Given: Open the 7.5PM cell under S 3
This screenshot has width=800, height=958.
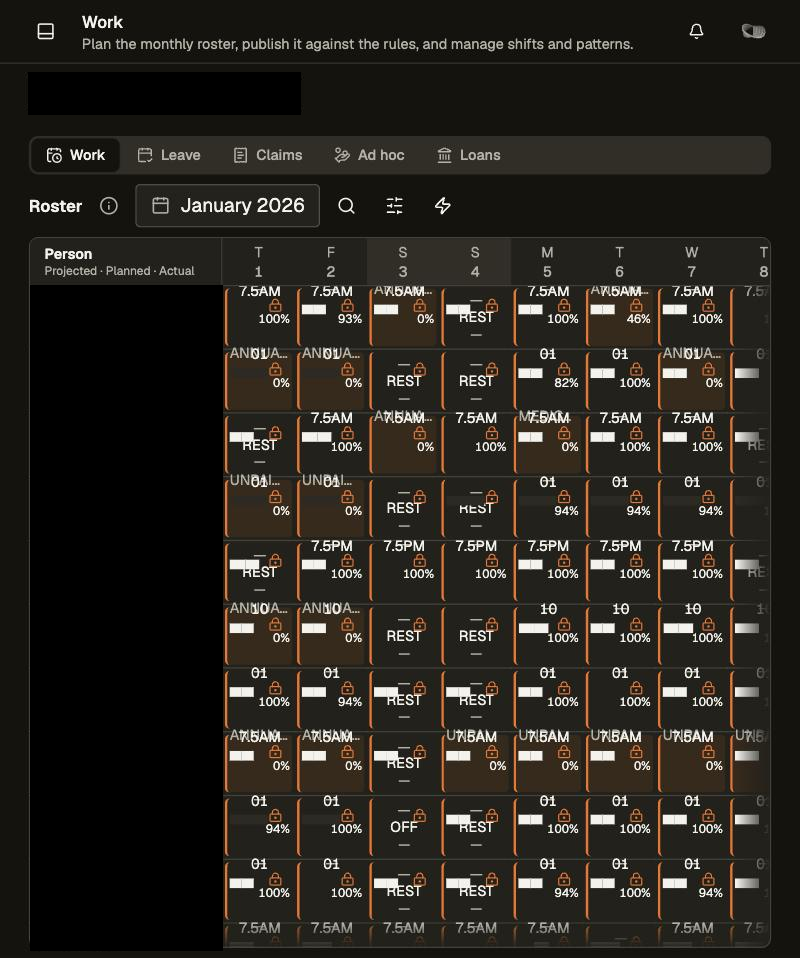Looking at the screenshot, I should (x=403, y=571).
